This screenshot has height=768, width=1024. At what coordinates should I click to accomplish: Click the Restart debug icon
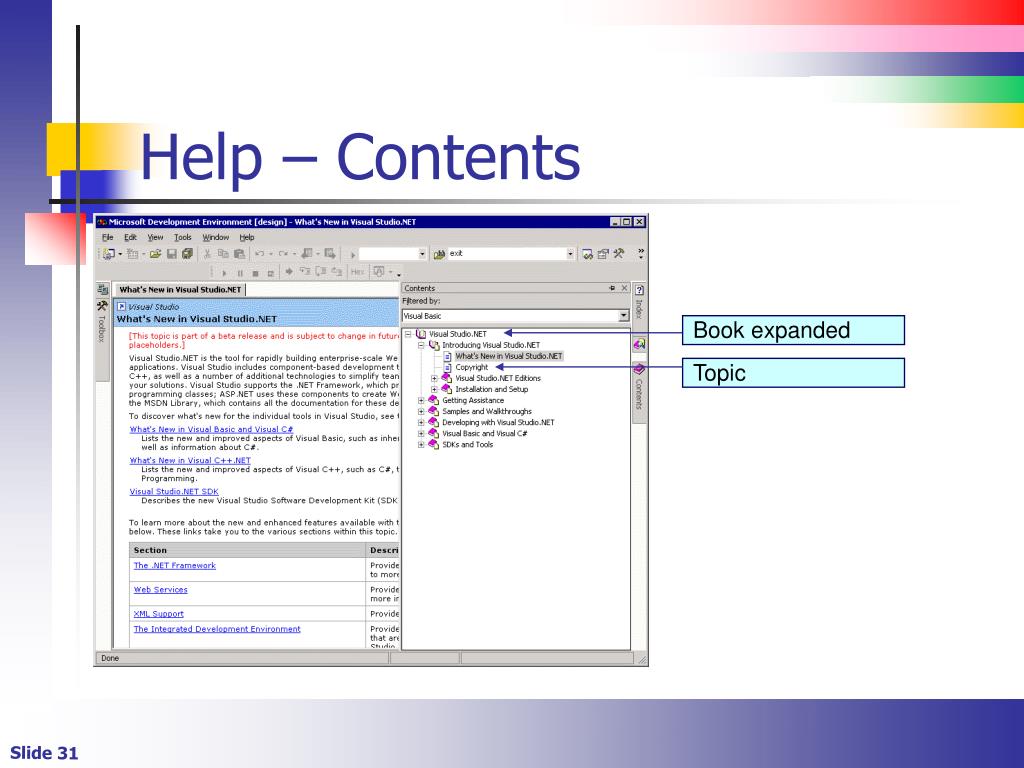tap(270, 272)
